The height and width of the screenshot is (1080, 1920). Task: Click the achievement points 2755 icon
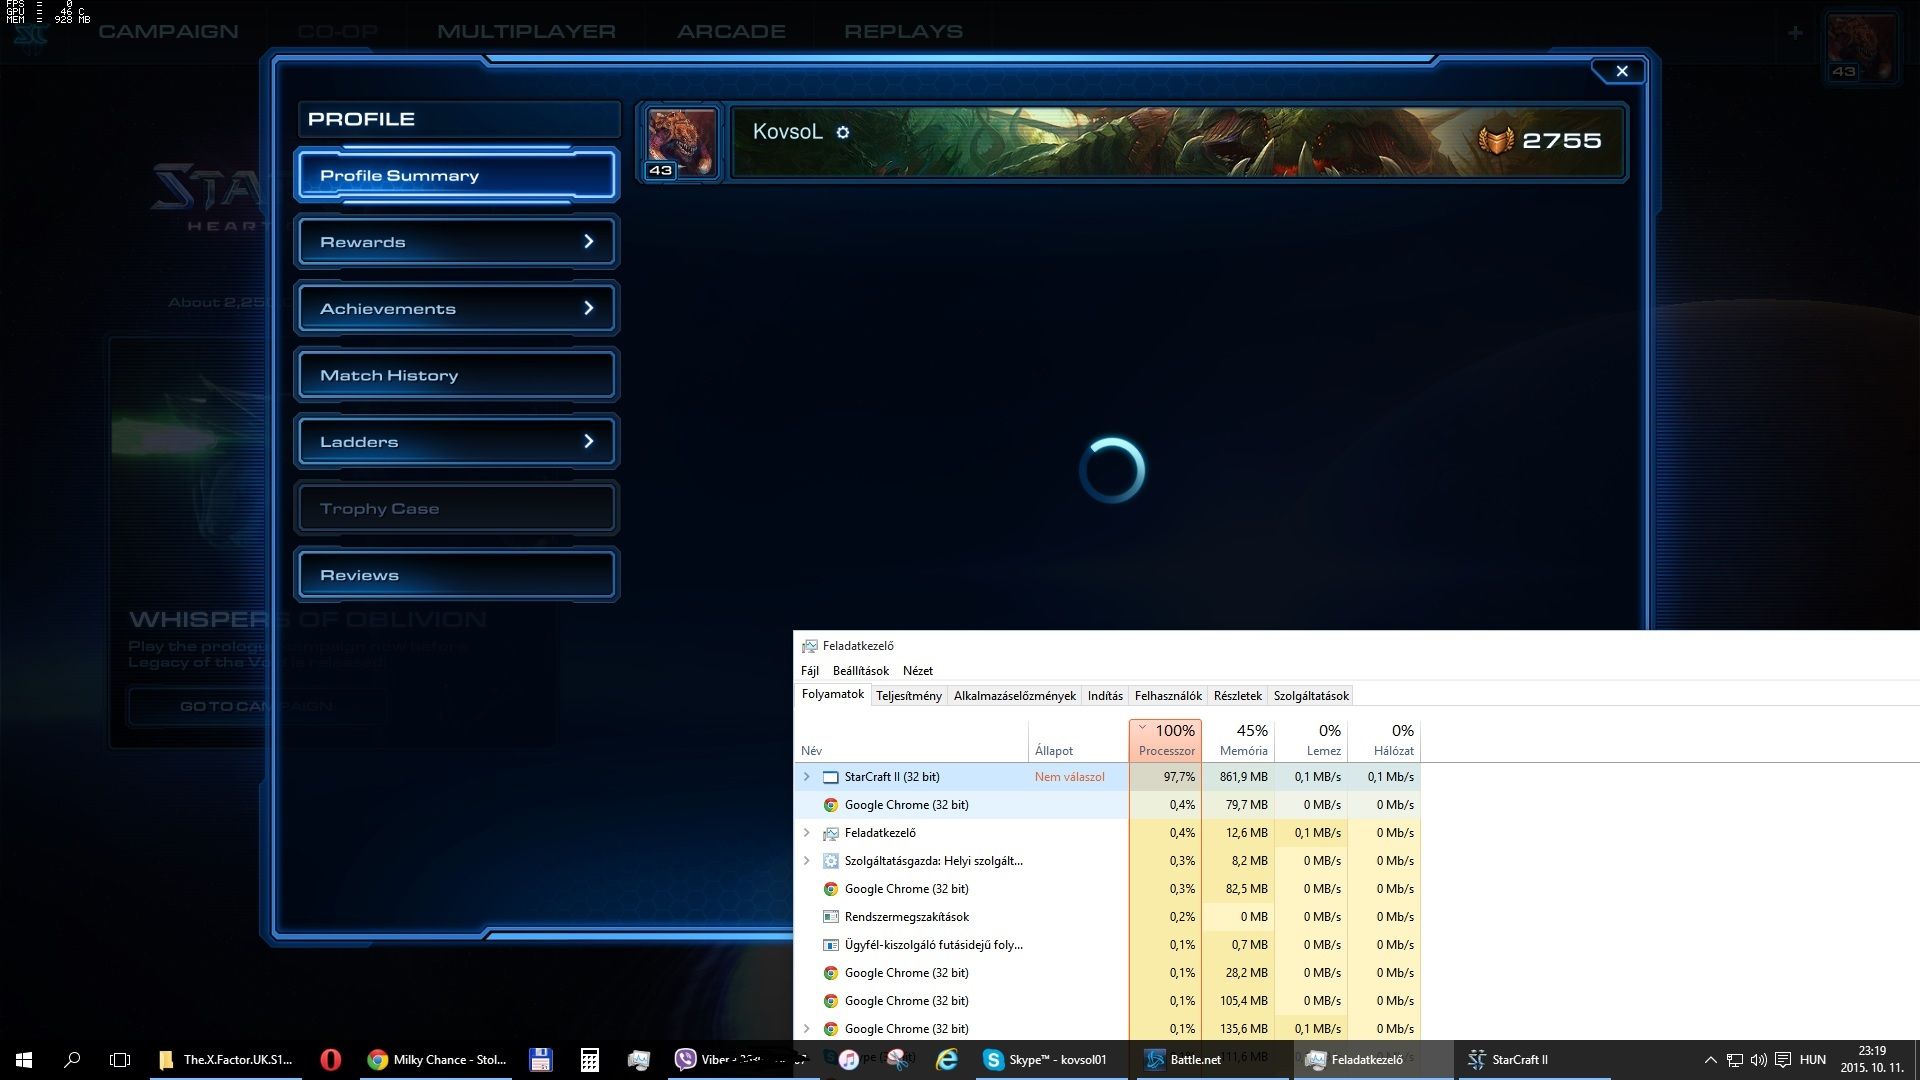tap(1496, 141)
